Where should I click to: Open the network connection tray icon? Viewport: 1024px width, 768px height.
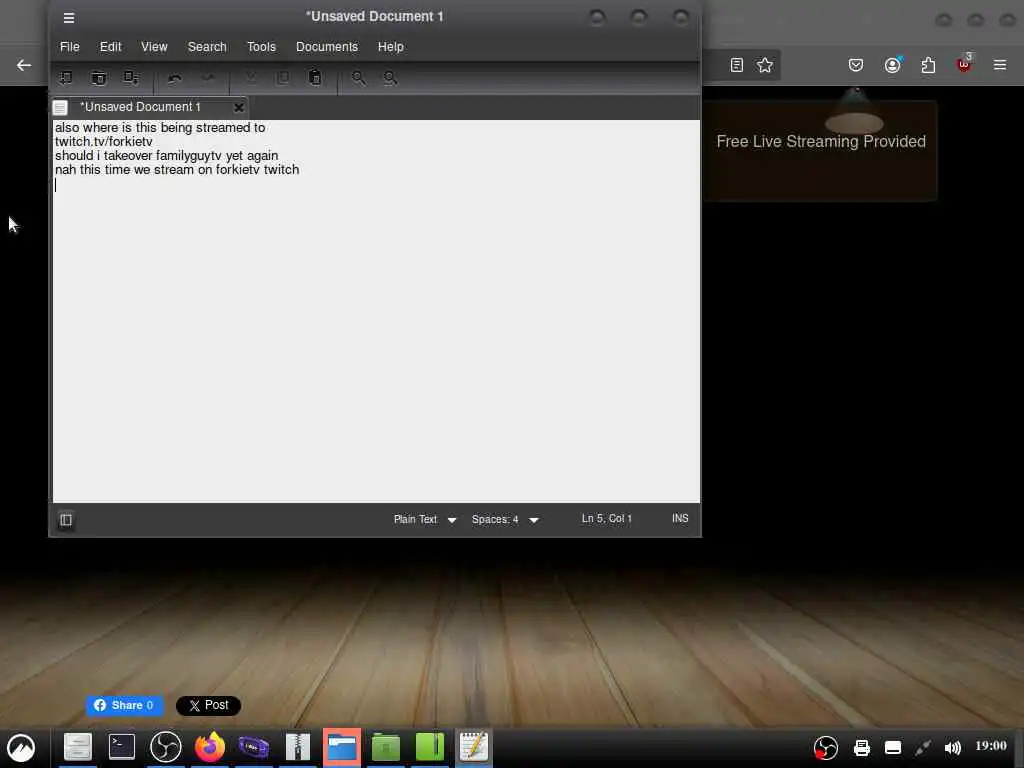pos(922,748)
